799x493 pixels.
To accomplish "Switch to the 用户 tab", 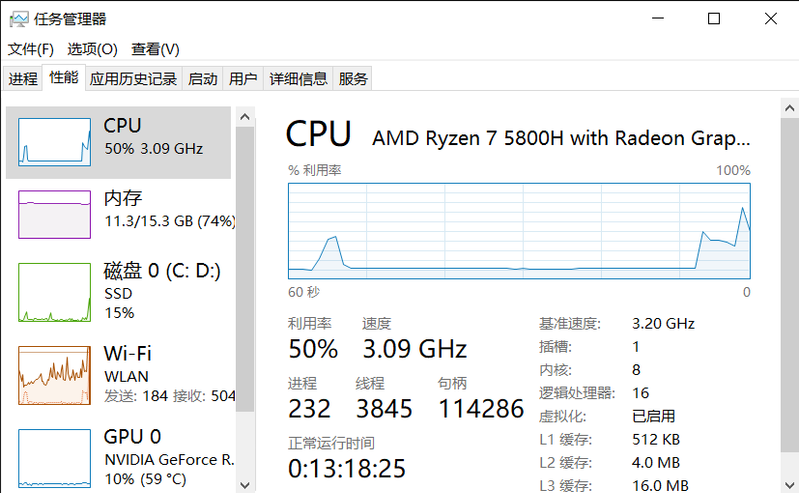I will tap(243, 79).
